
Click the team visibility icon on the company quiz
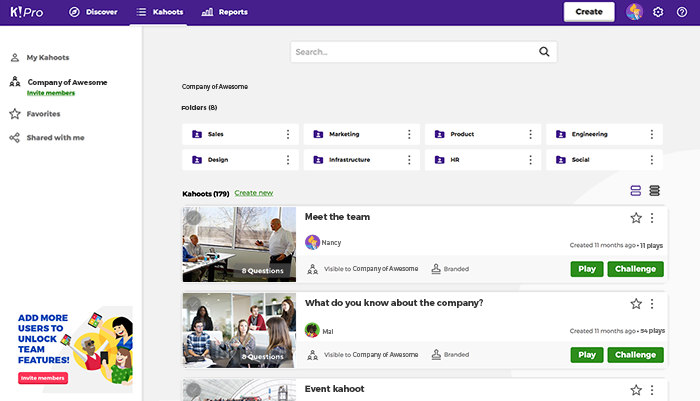click(312, 355)
